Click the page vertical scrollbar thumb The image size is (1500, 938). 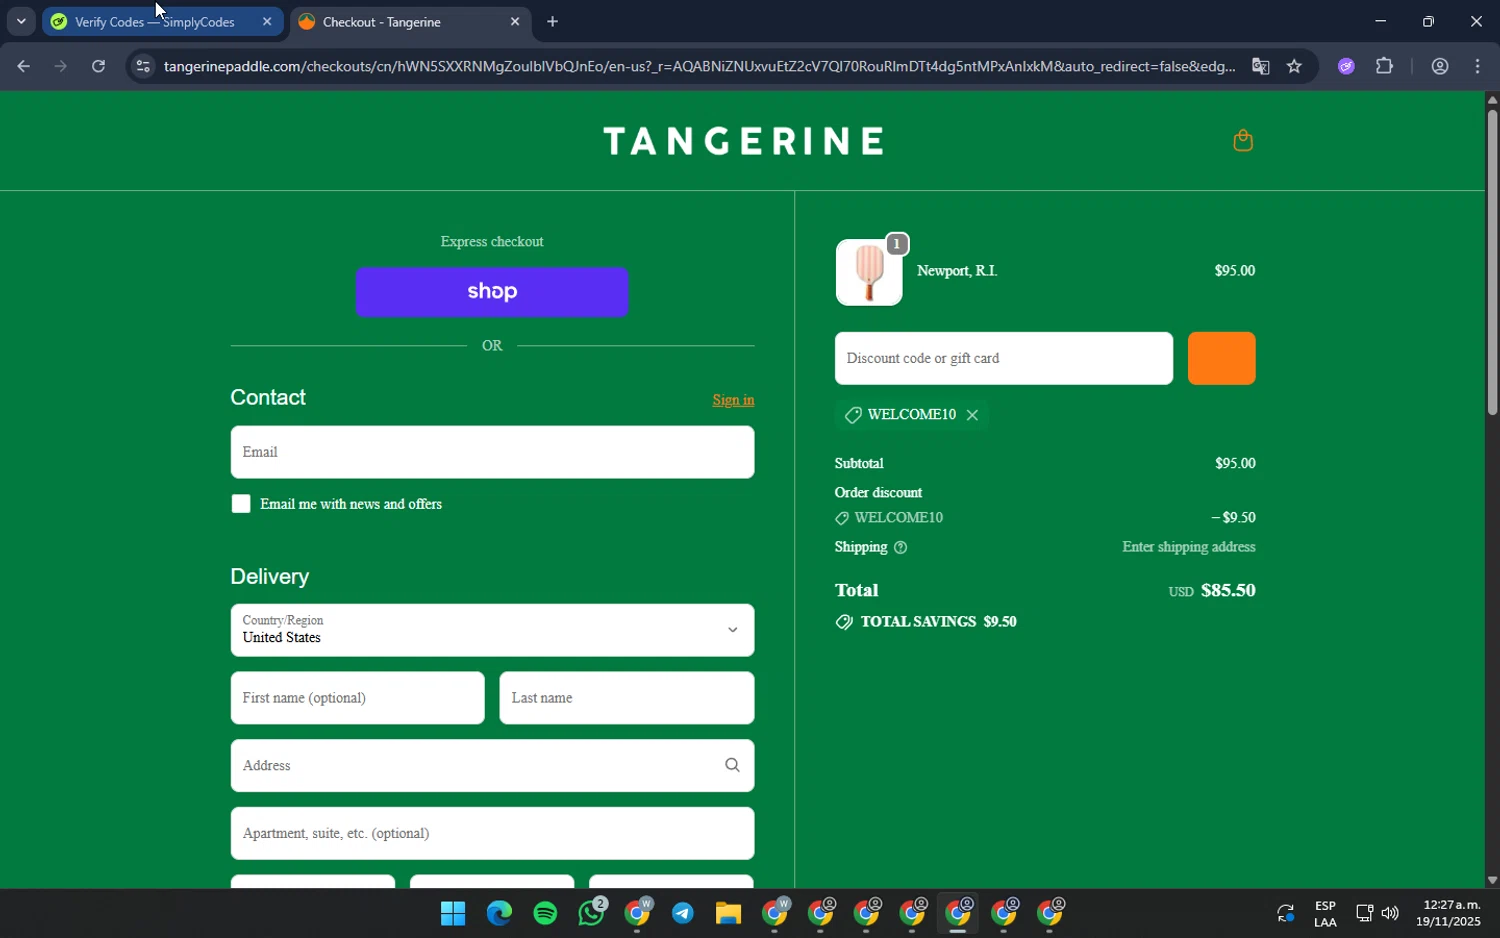pos(1492,262)
